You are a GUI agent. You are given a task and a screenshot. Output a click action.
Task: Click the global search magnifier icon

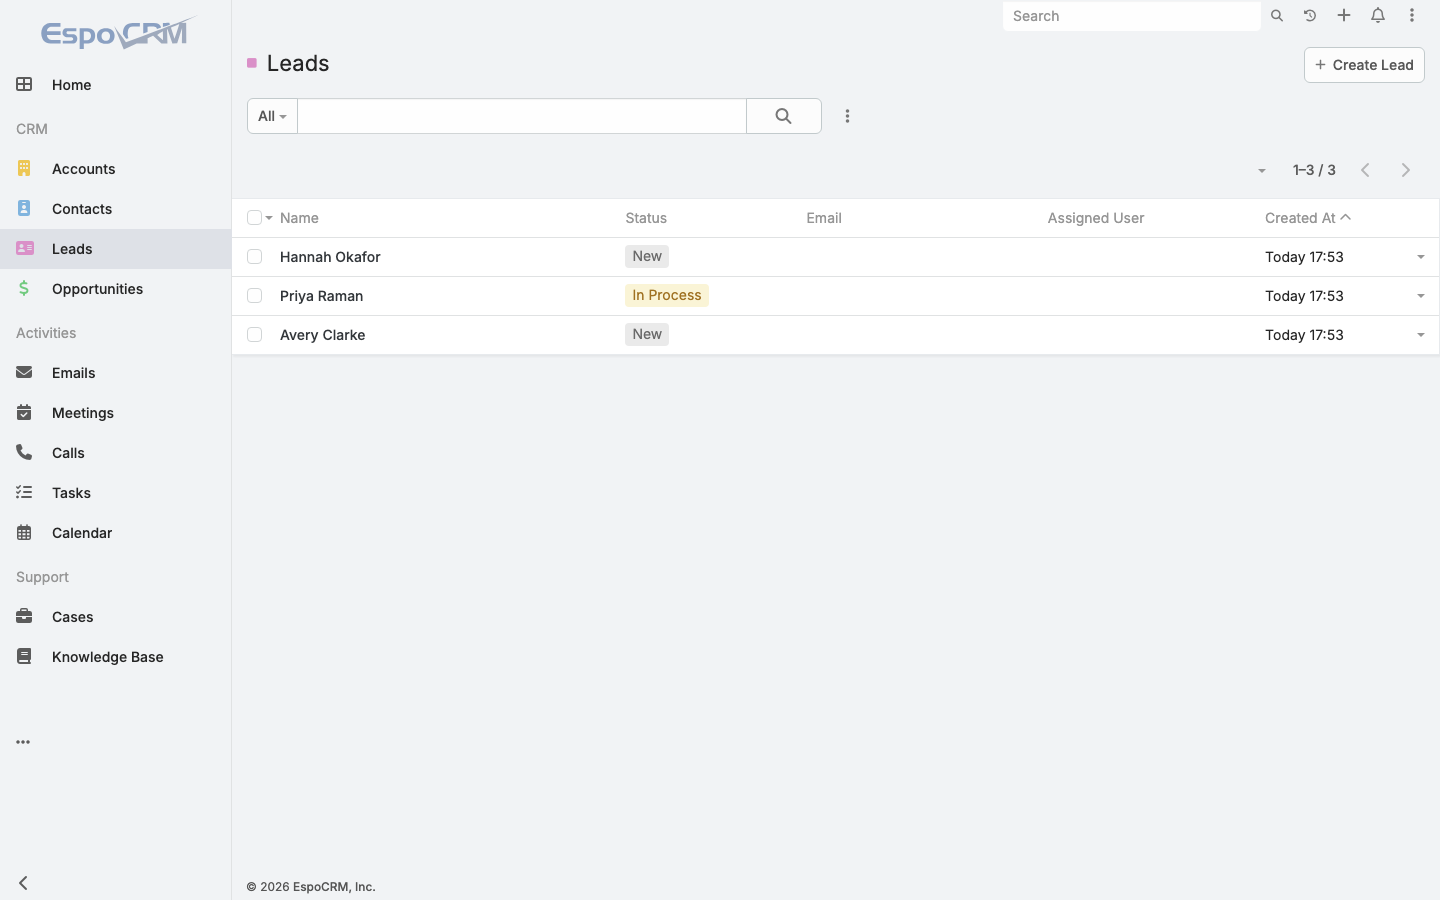pyautogui.click(x=1277, y=16)
